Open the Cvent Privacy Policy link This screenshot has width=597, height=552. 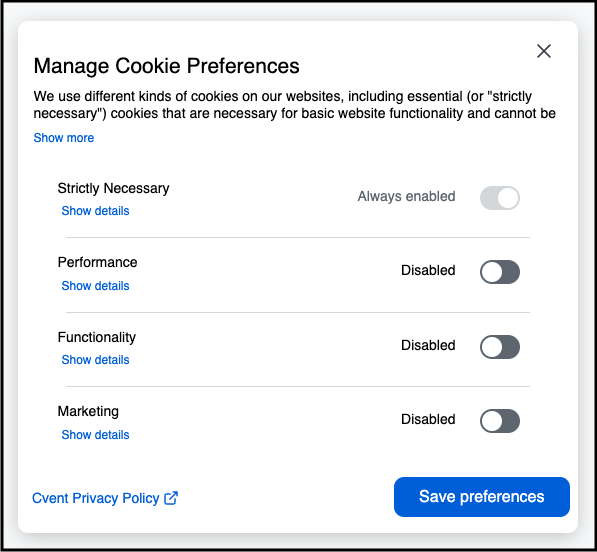tap(96, 498)
